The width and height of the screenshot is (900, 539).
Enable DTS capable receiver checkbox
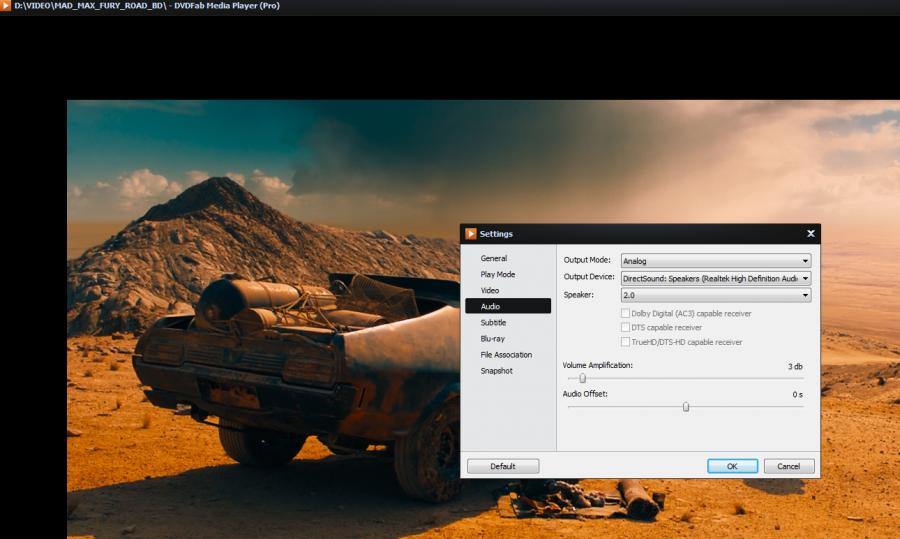tap(625, 327)
